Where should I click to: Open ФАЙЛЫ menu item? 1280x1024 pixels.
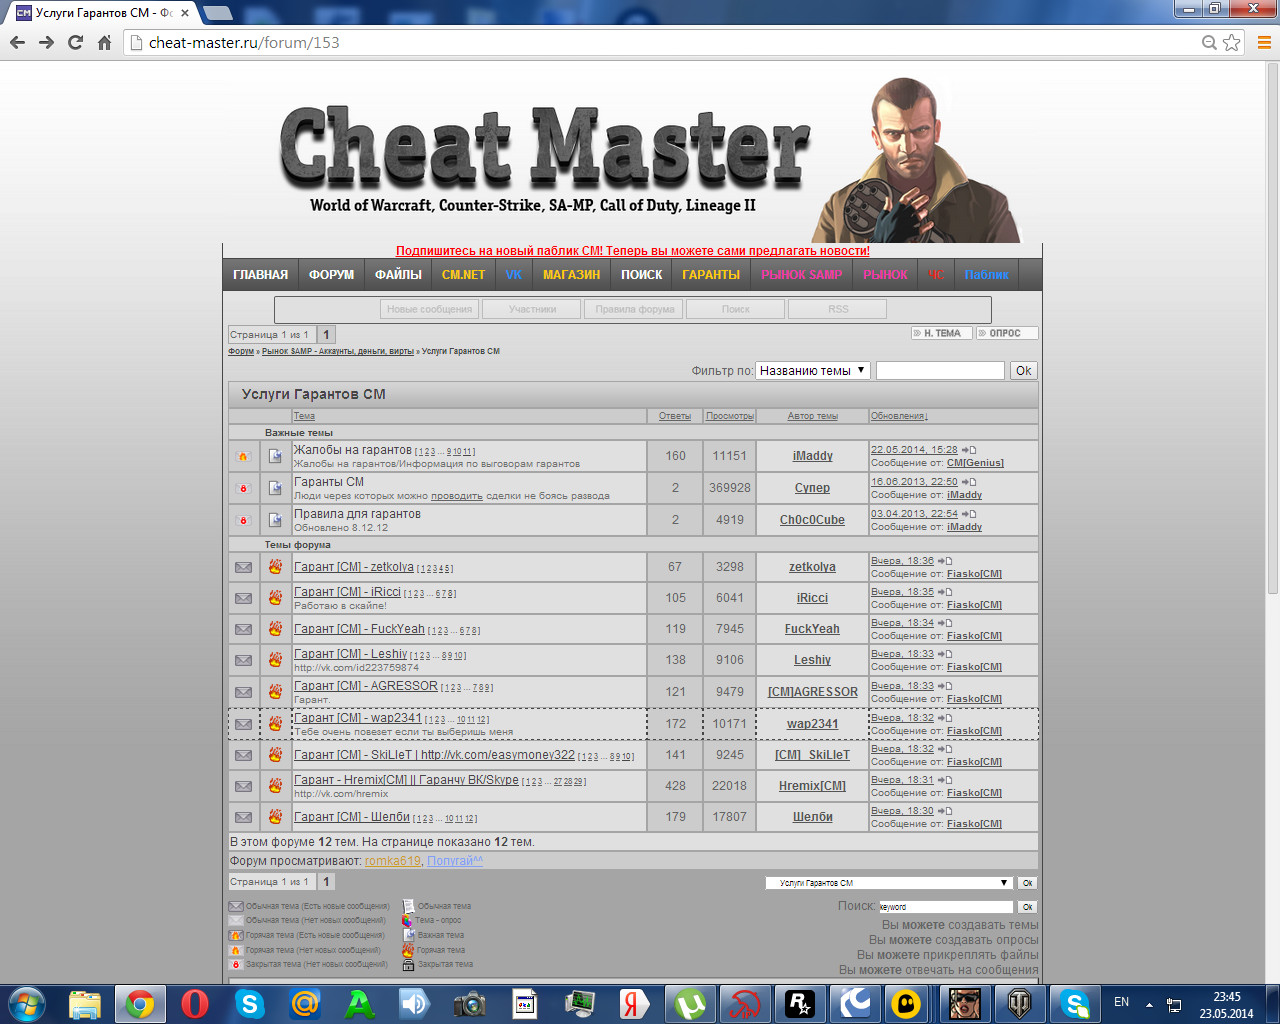398,275
